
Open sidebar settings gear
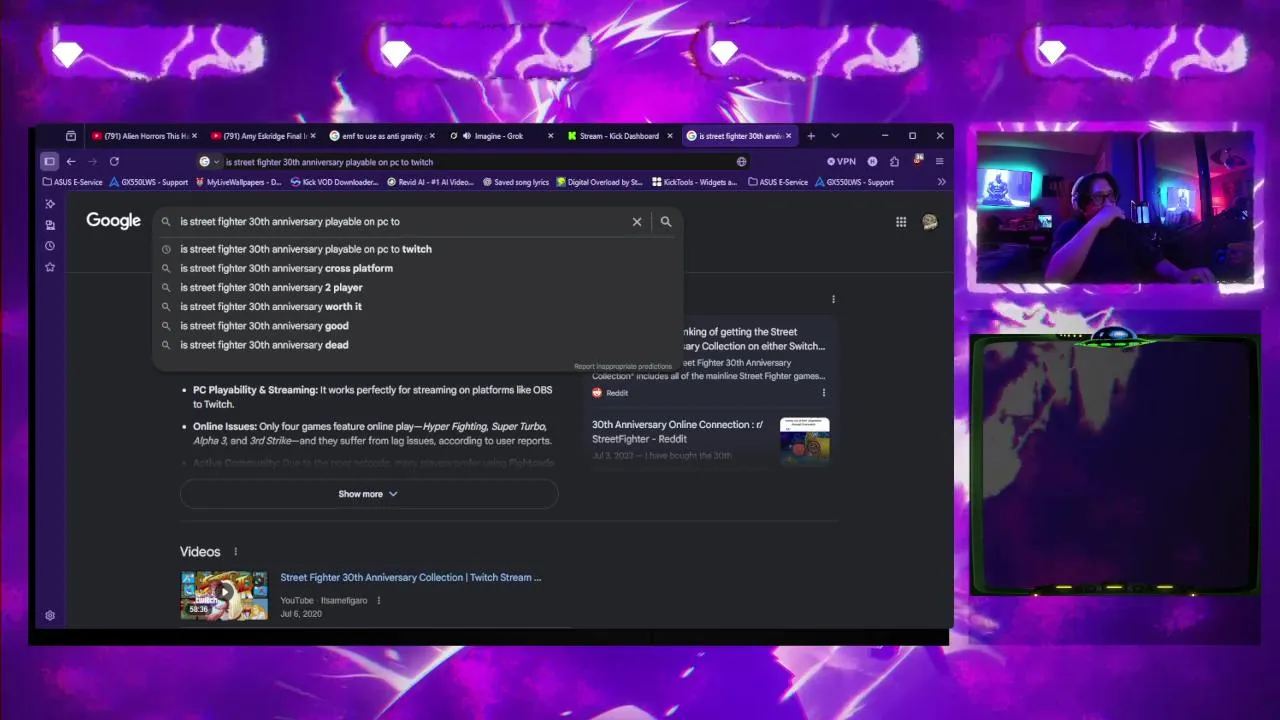(50, 616)
